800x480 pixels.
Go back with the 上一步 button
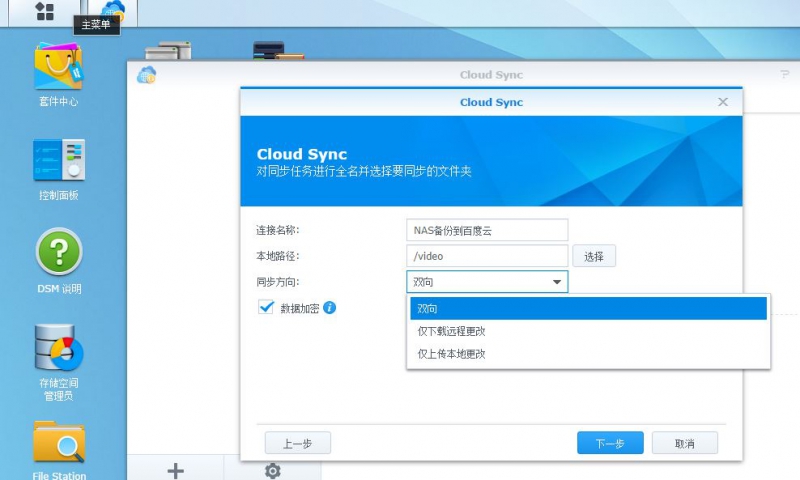(297, 443)
